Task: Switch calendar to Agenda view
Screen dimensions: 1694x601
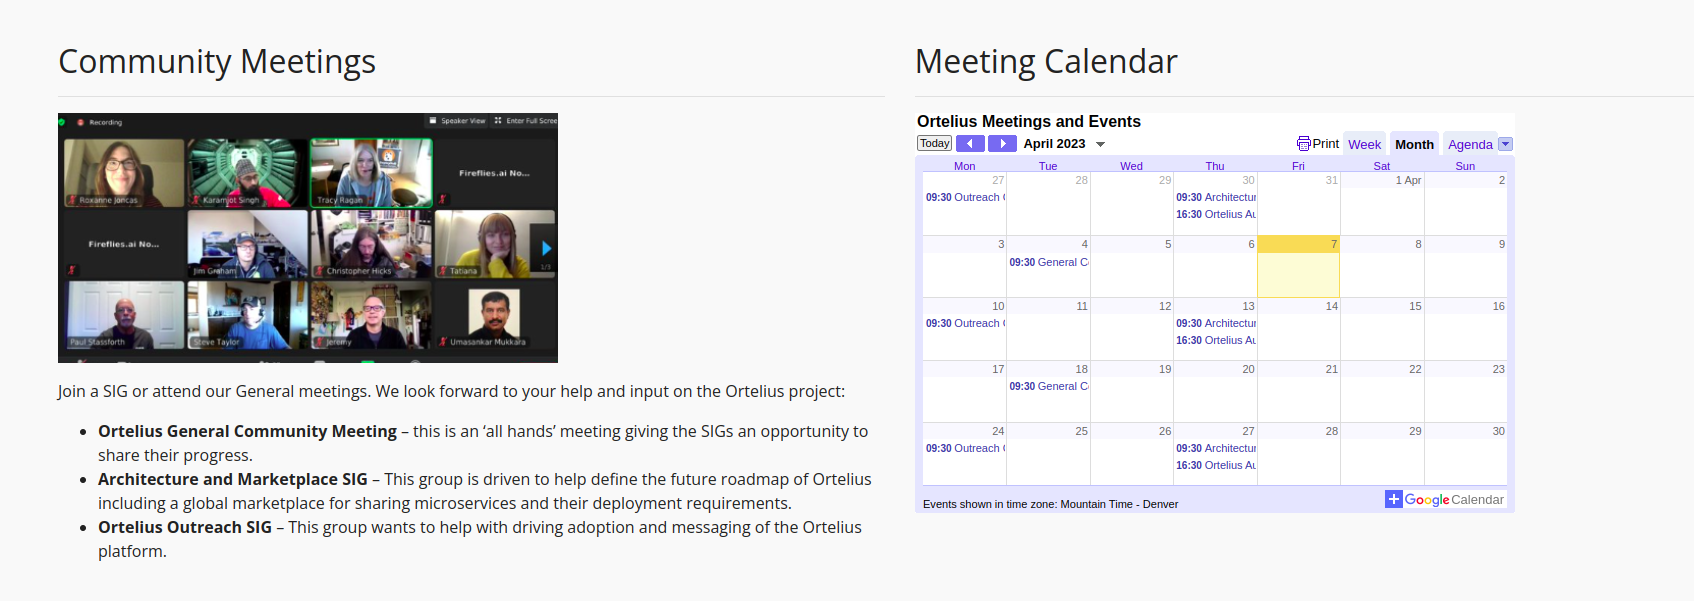Action: 1468,143
